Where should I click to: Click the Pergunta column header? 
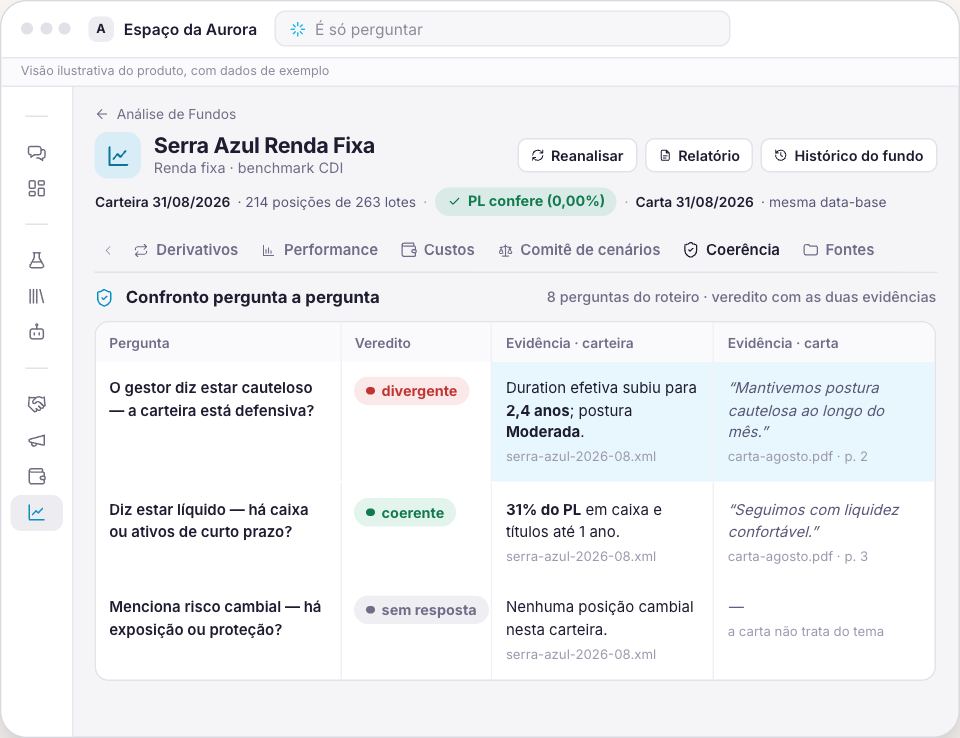tap(140, 343)
